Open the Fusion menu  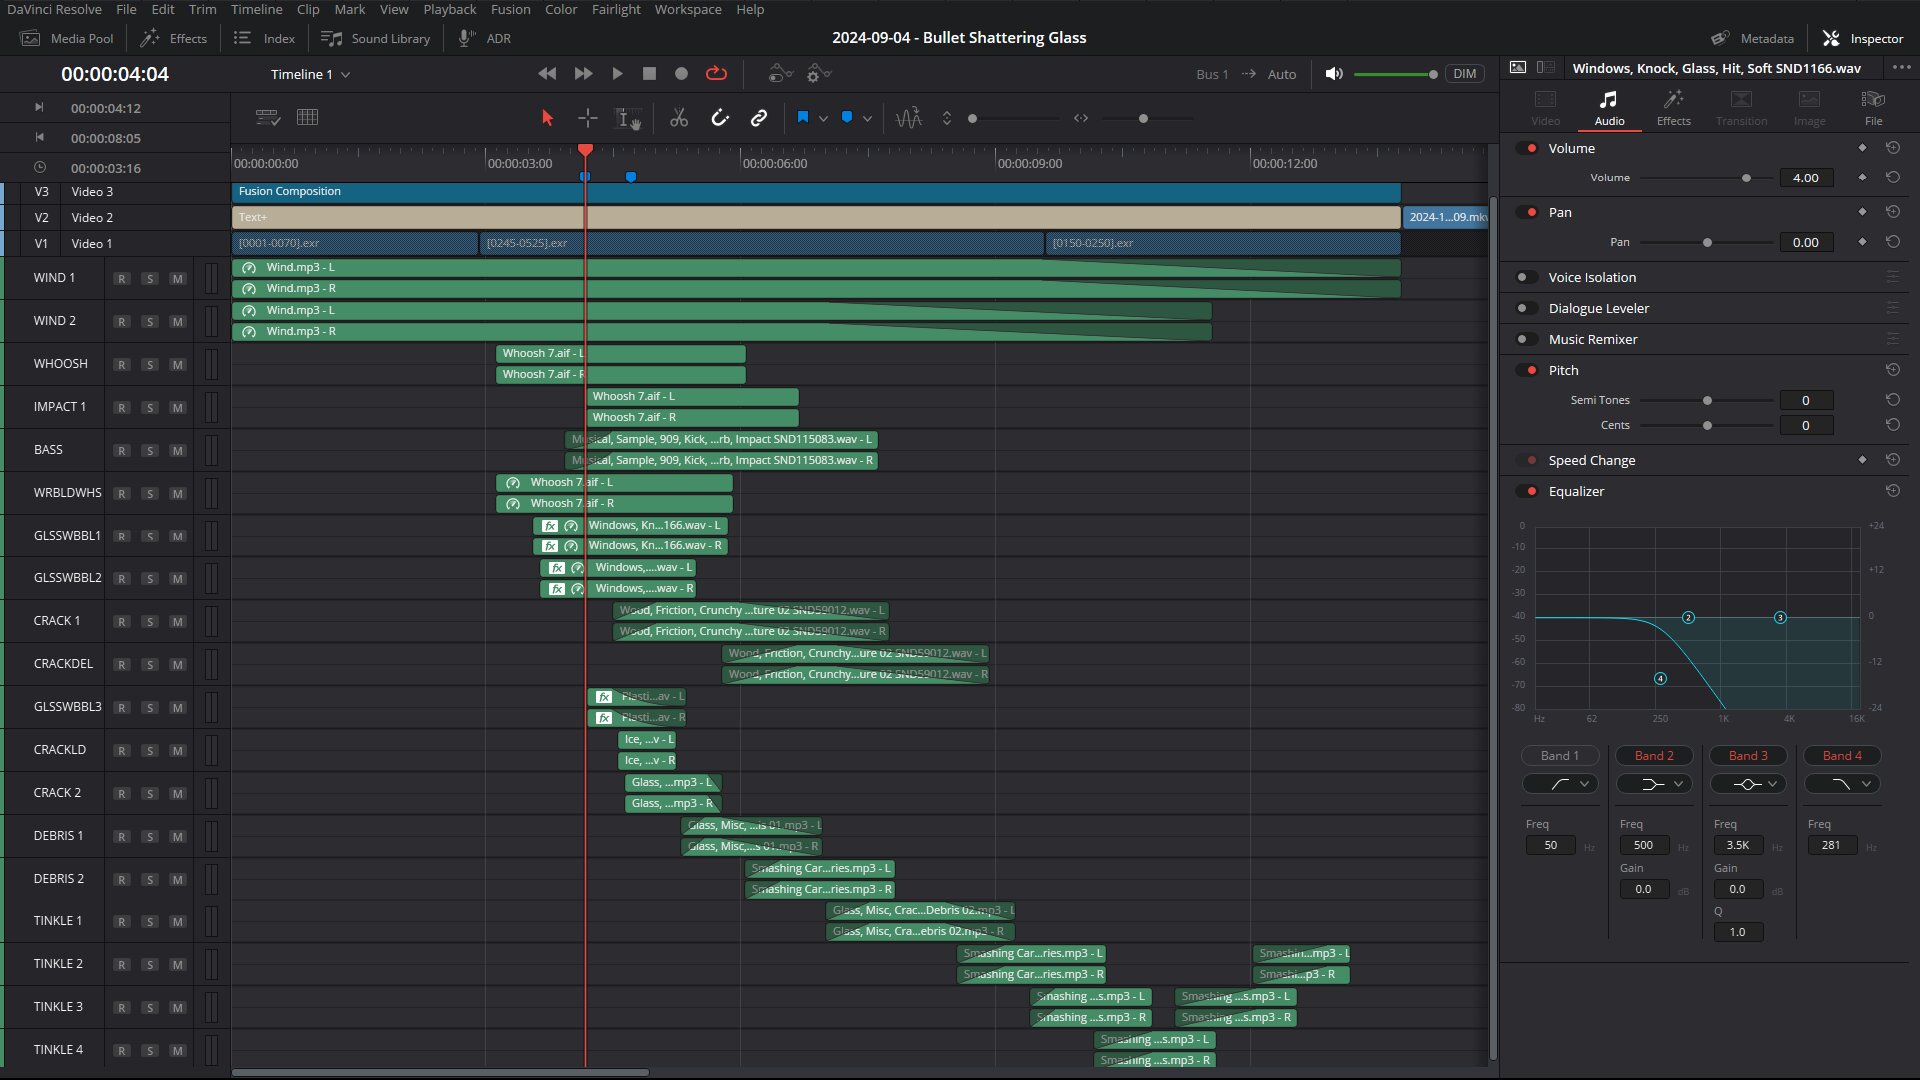(x=510, y=9)
